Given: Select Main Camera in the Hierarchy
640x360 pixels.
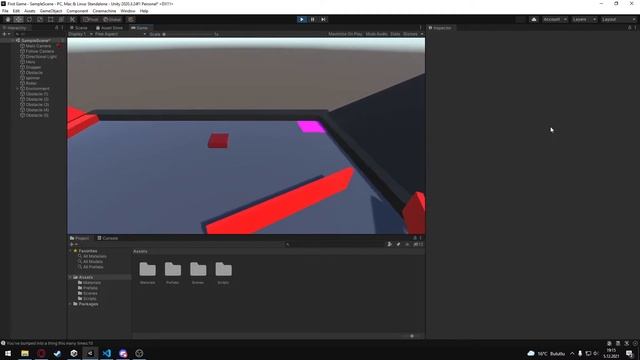Looking at the screenshot, I should pyautogui.click(x=38, y=46).
